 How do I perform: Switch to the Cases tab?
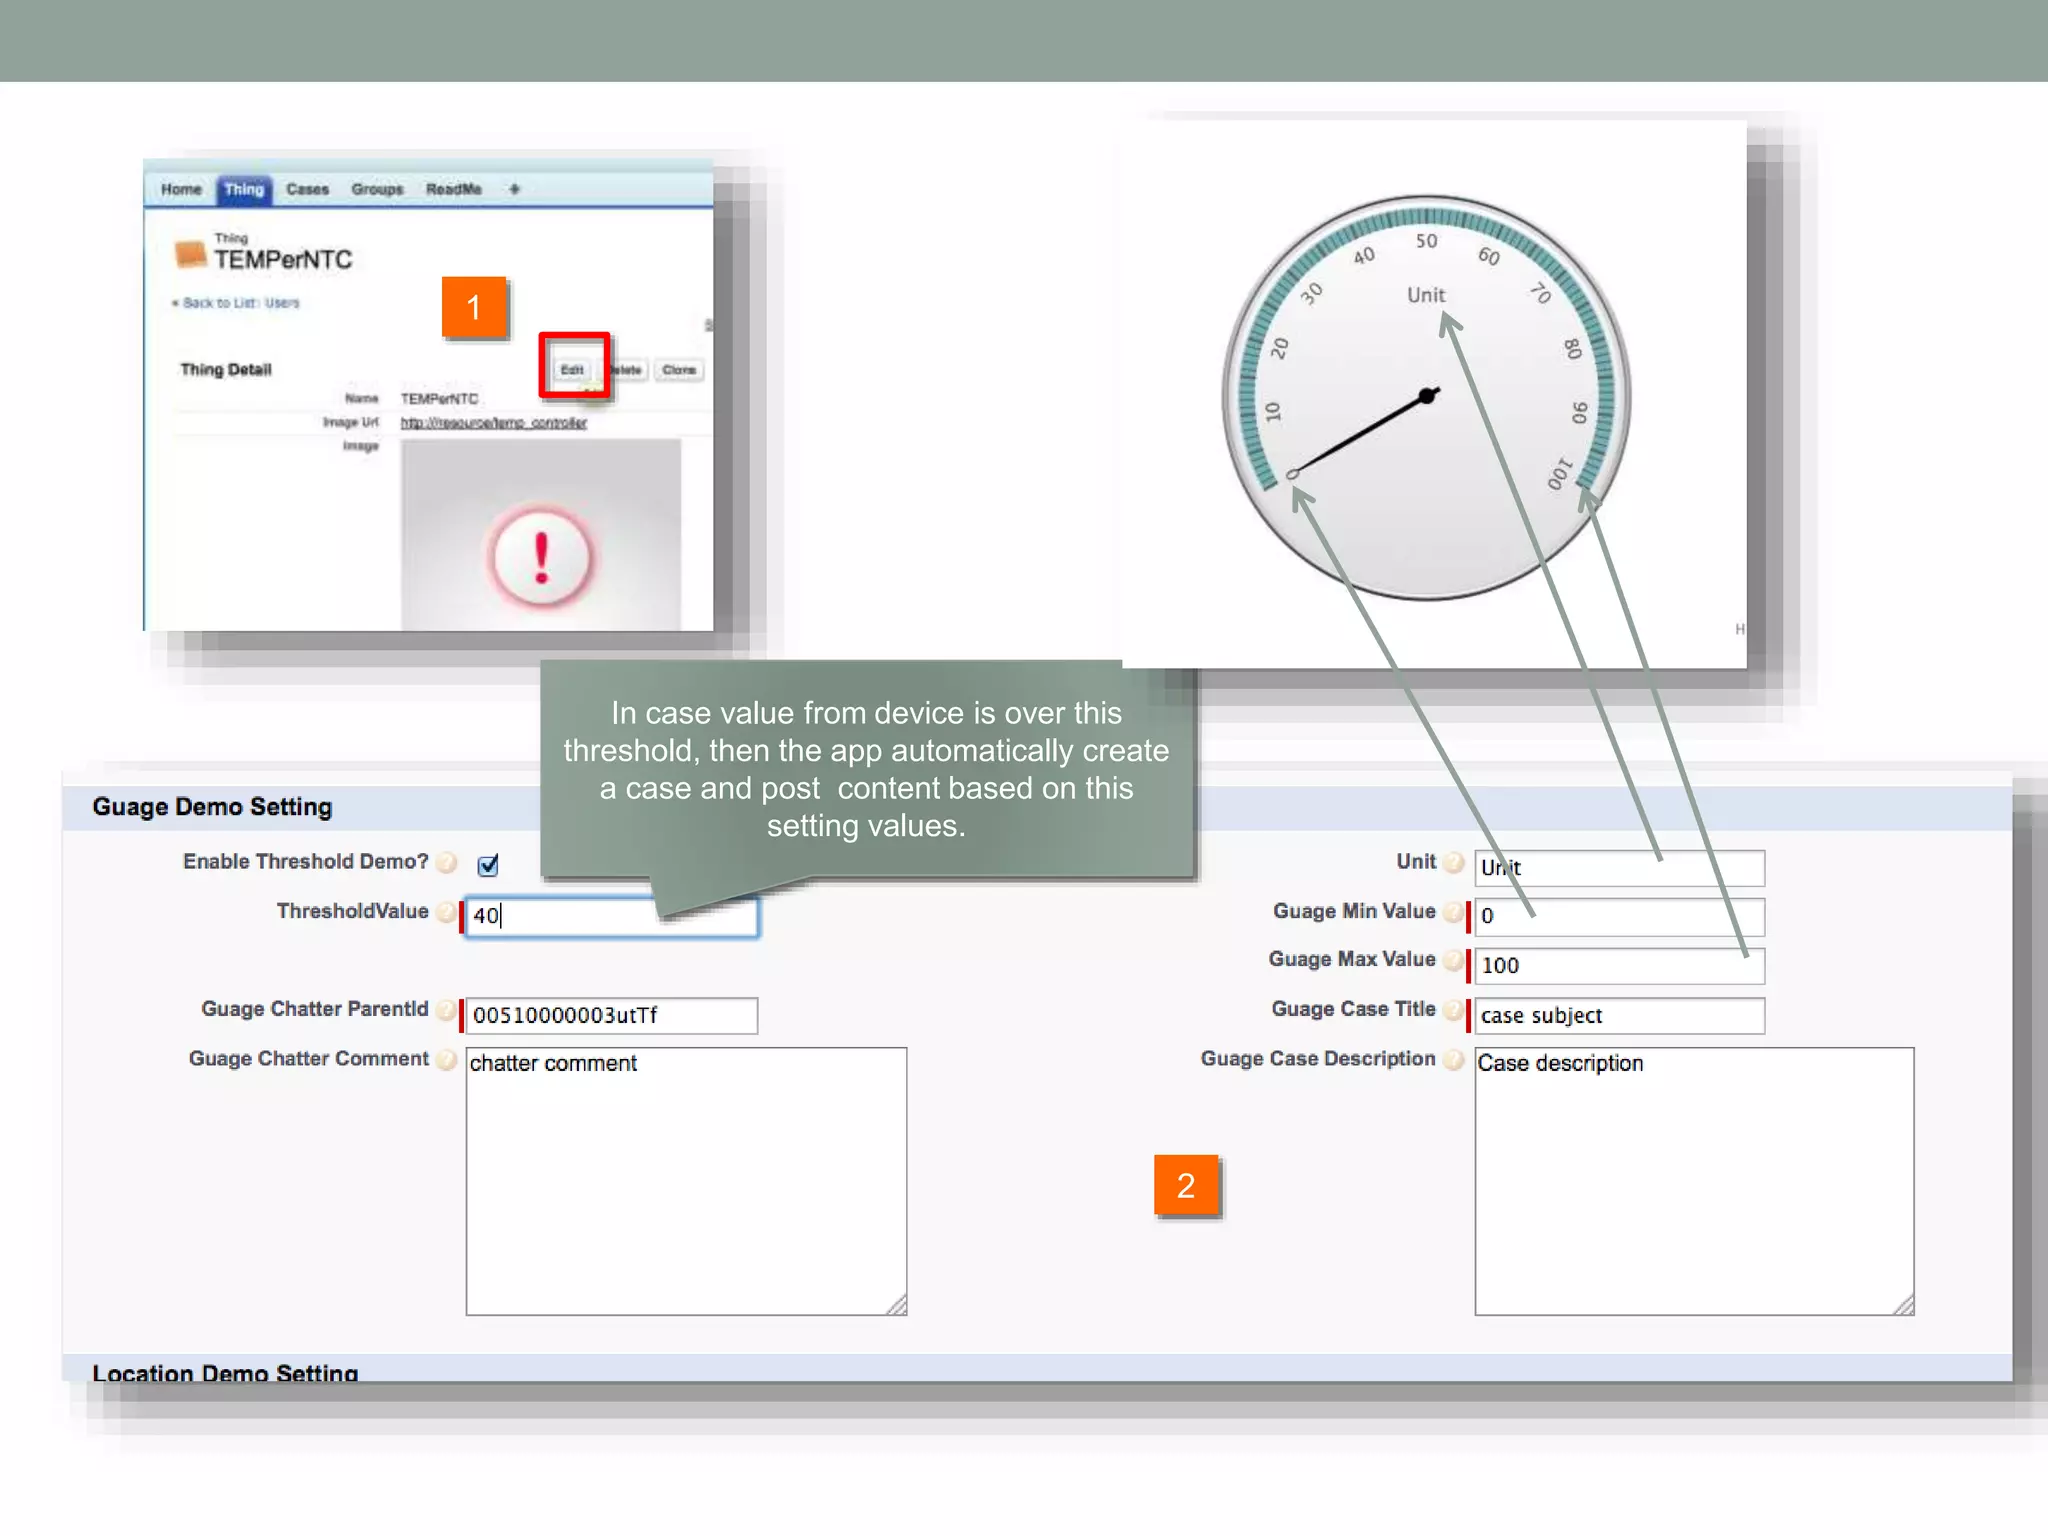pos(307,189)
